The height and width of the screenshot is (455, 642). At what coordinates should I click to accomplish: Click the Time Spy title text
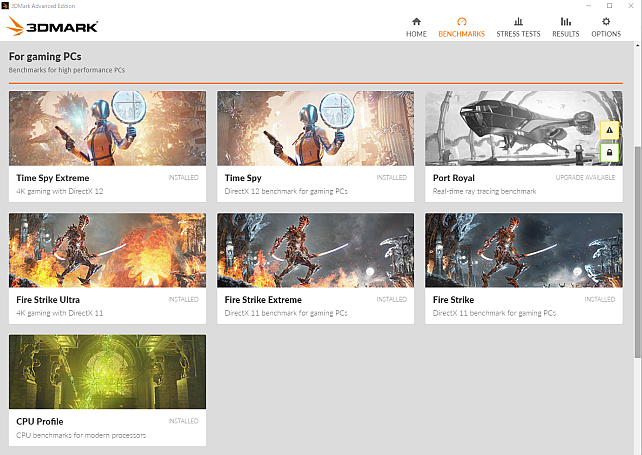tap(243, 178)
